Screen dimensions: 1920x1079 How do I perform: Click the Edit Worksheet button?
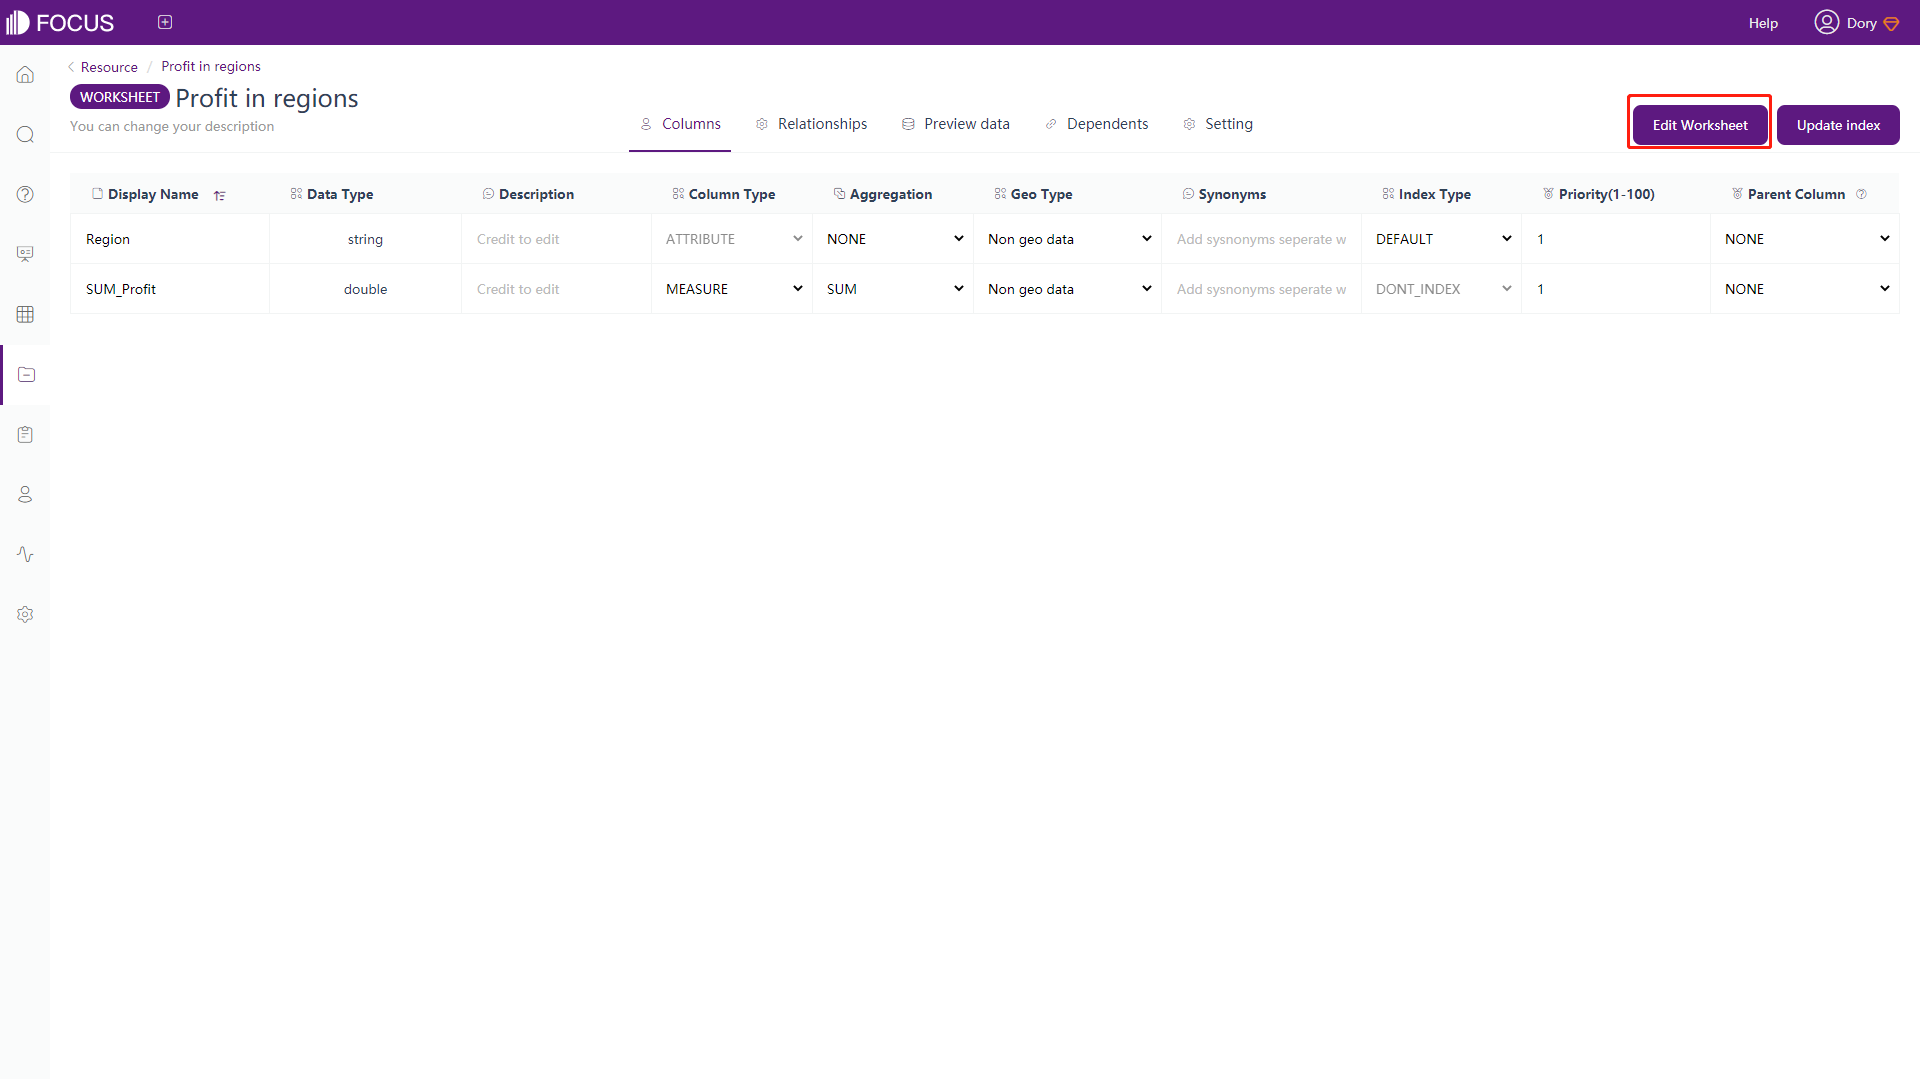[1700, 125]
